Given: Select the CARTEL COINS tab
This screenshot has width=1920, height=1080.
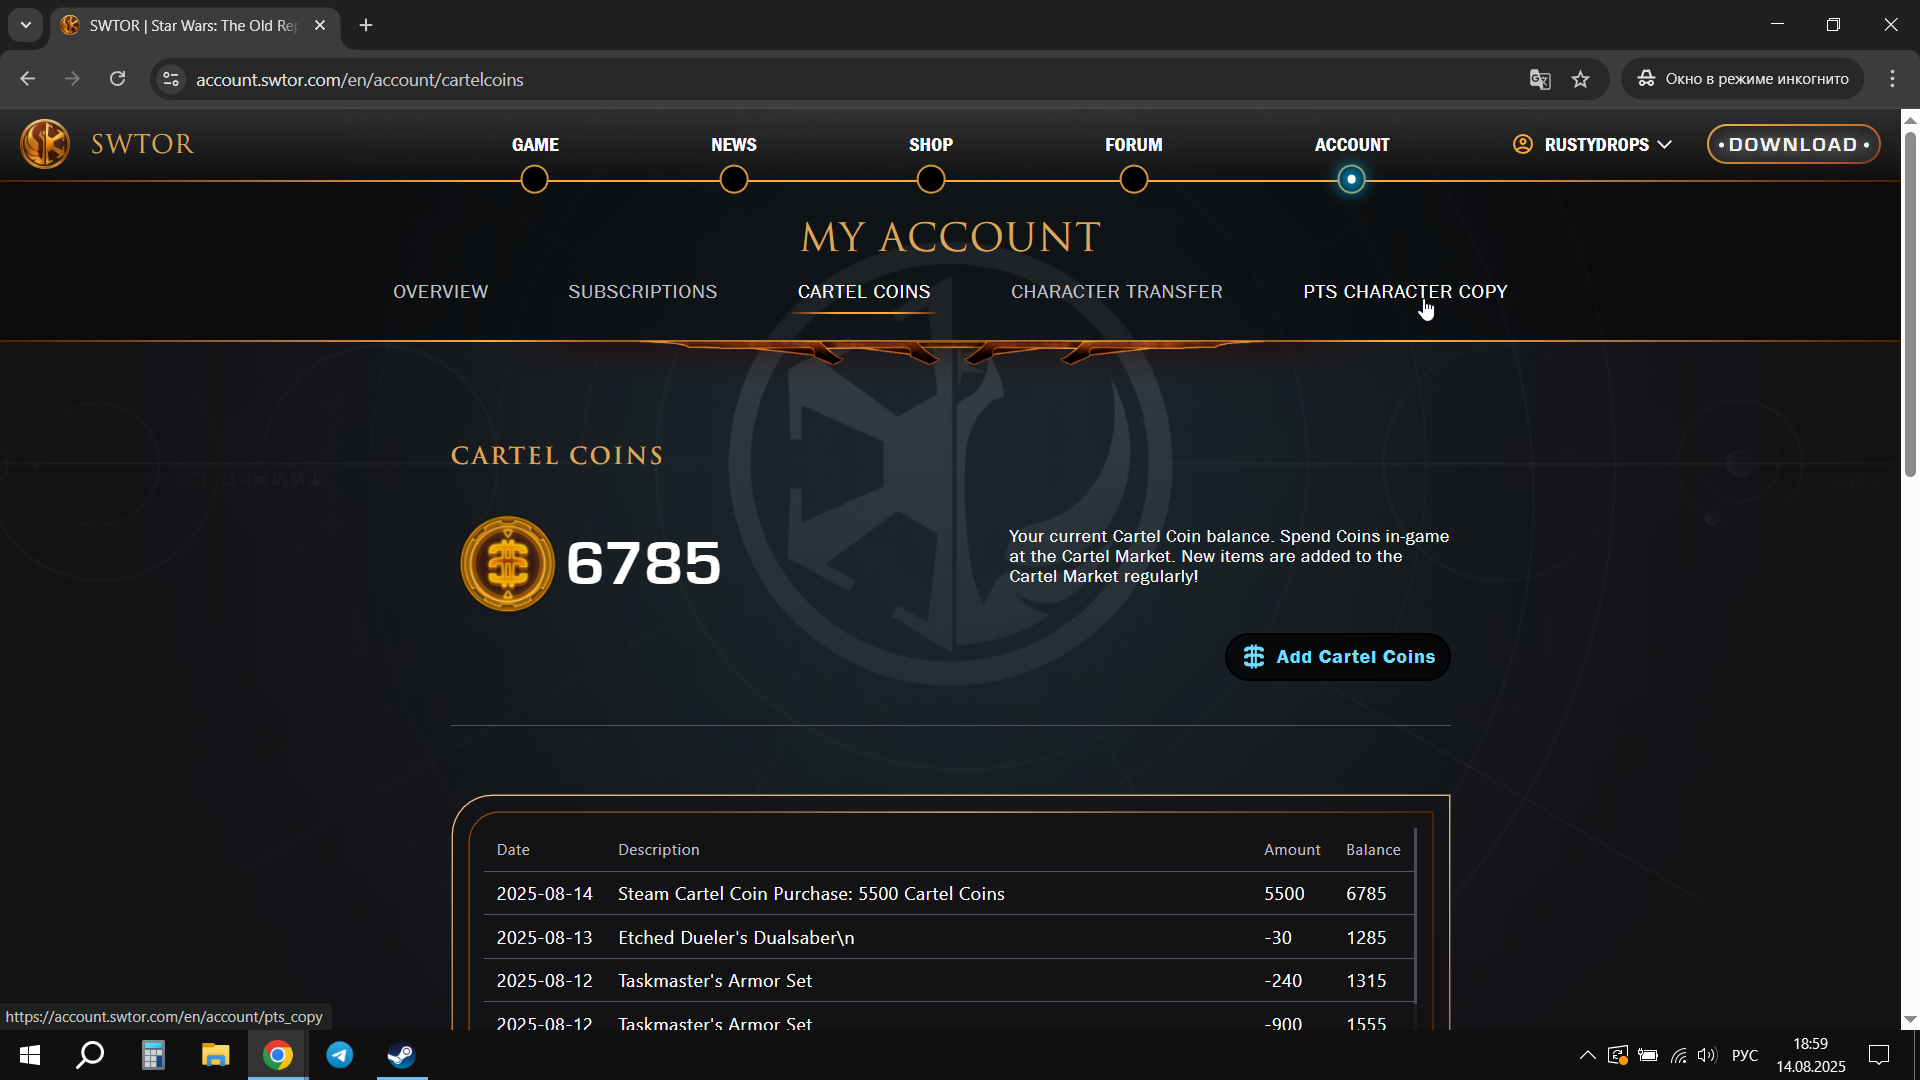Looking at the screenshot, I should (x=864, y=292).
